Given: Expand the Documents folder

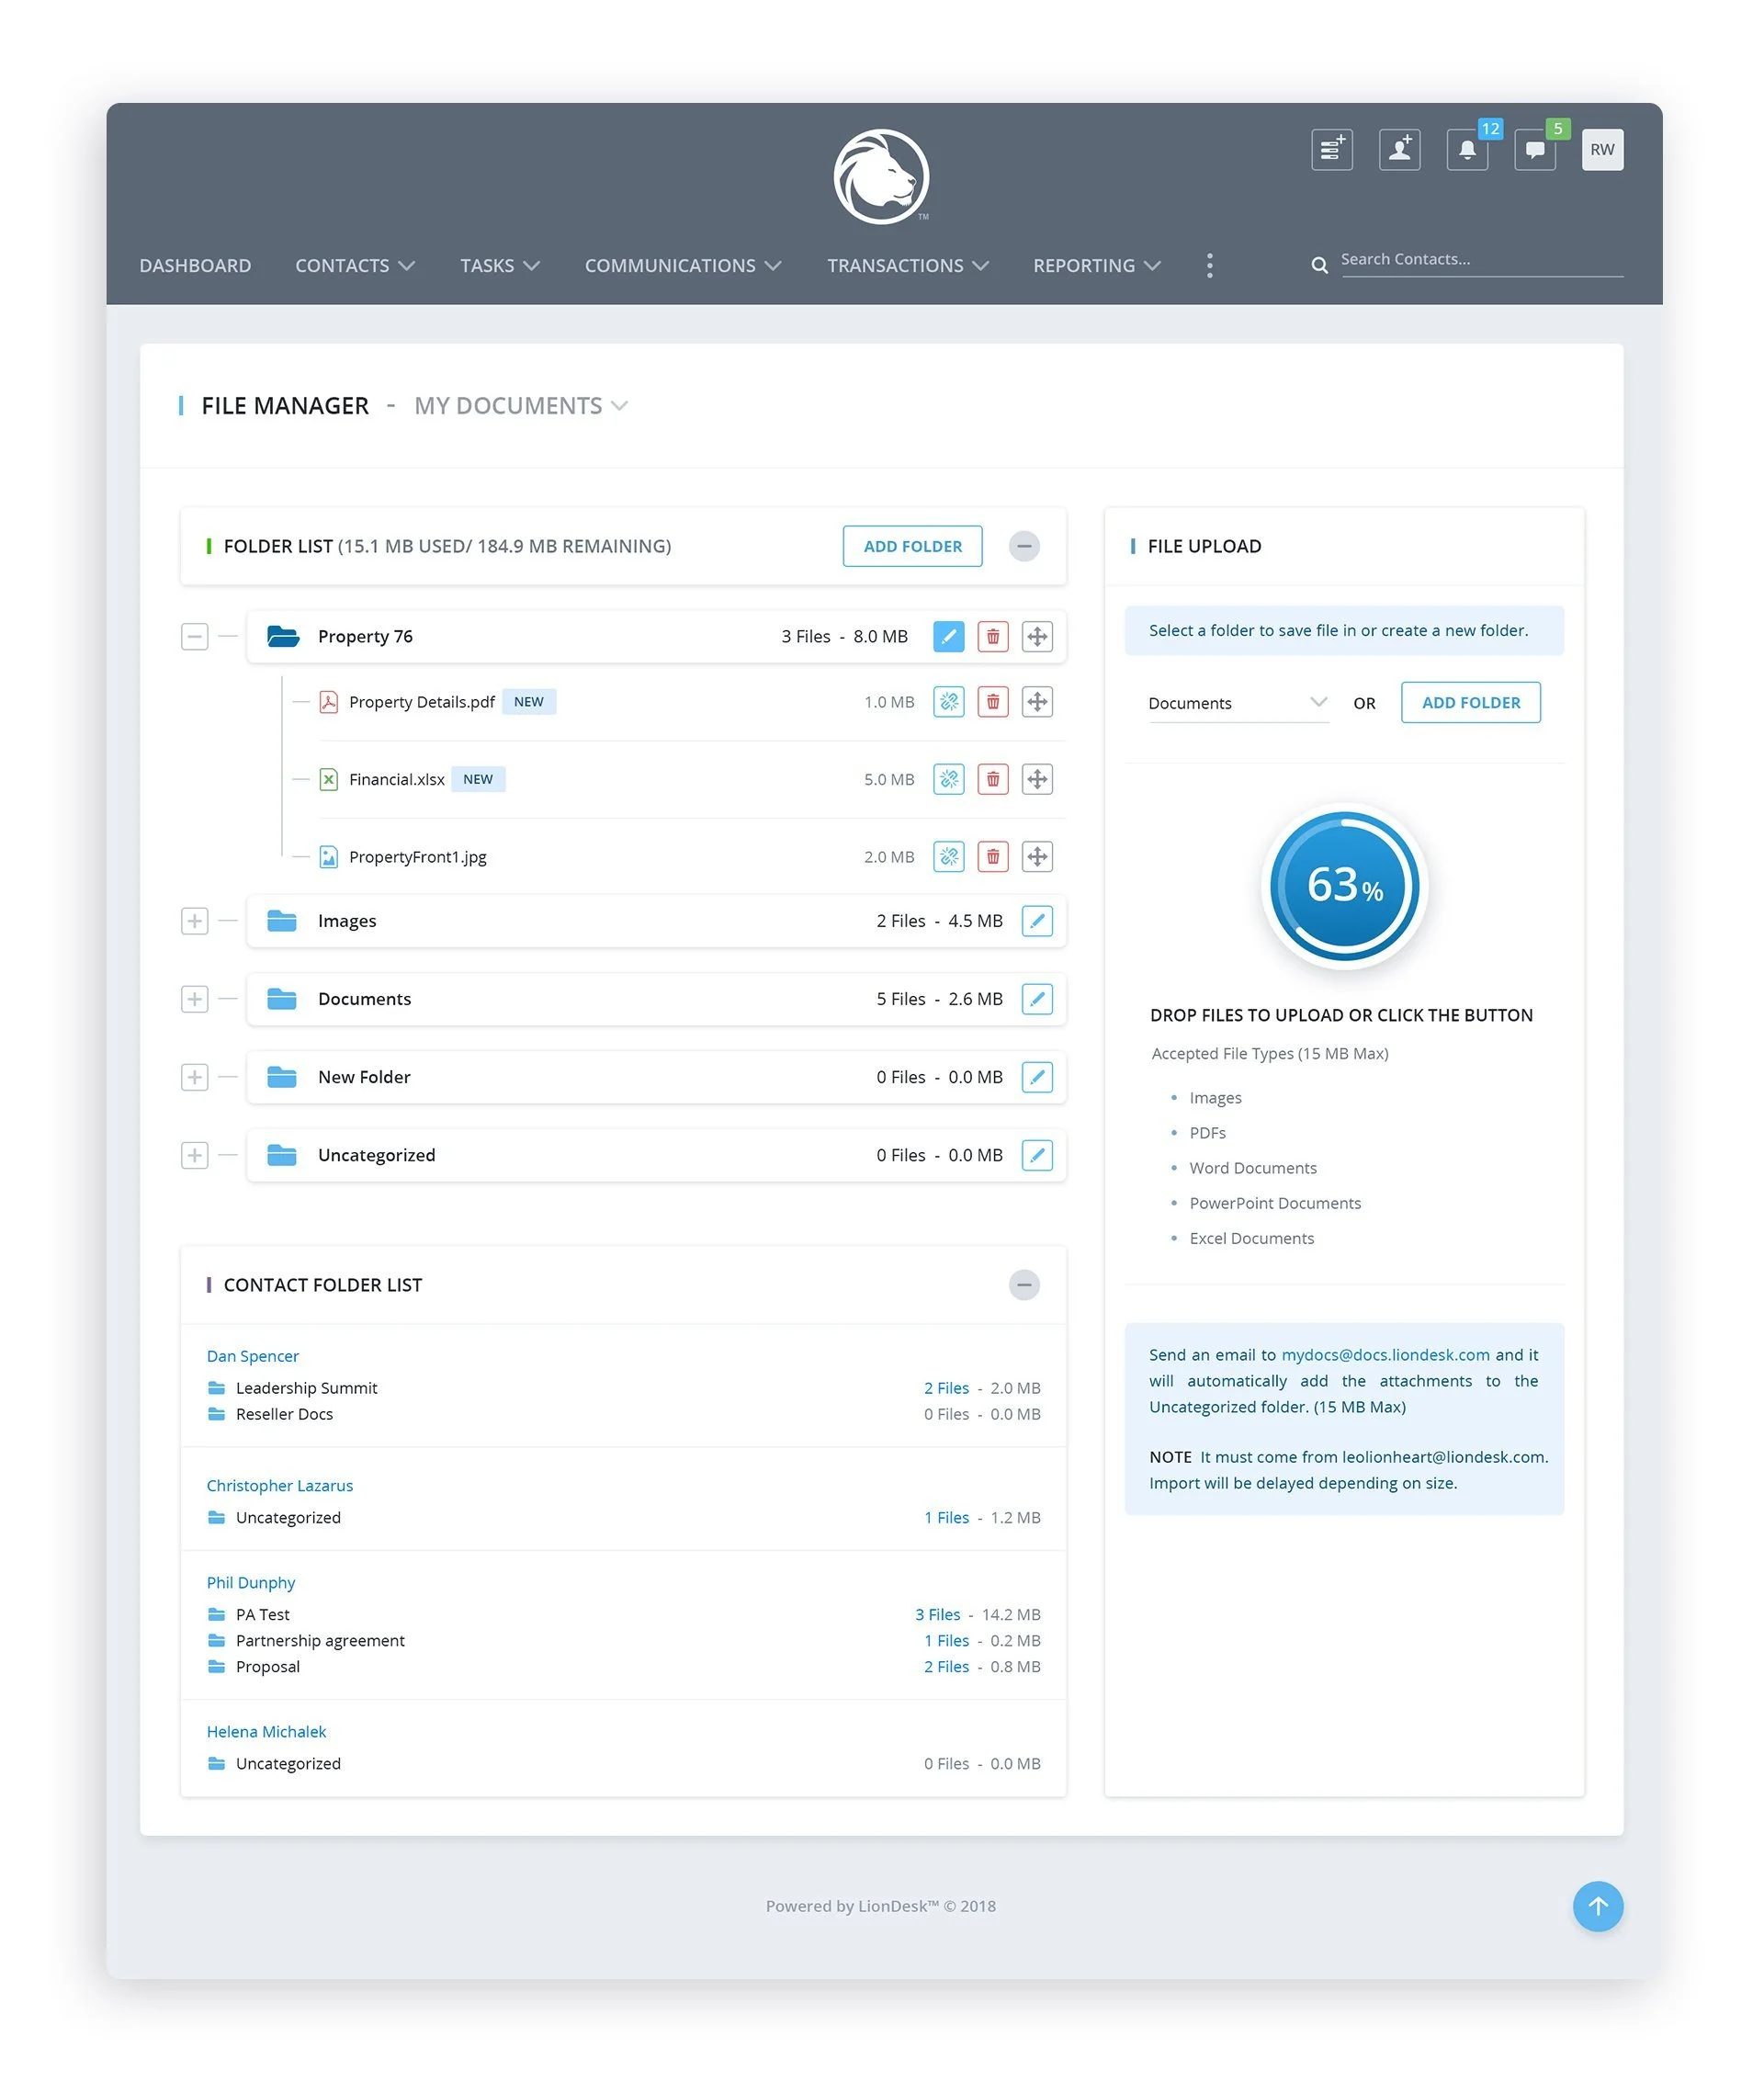Looking at the screenshot, I should (195, 999).
